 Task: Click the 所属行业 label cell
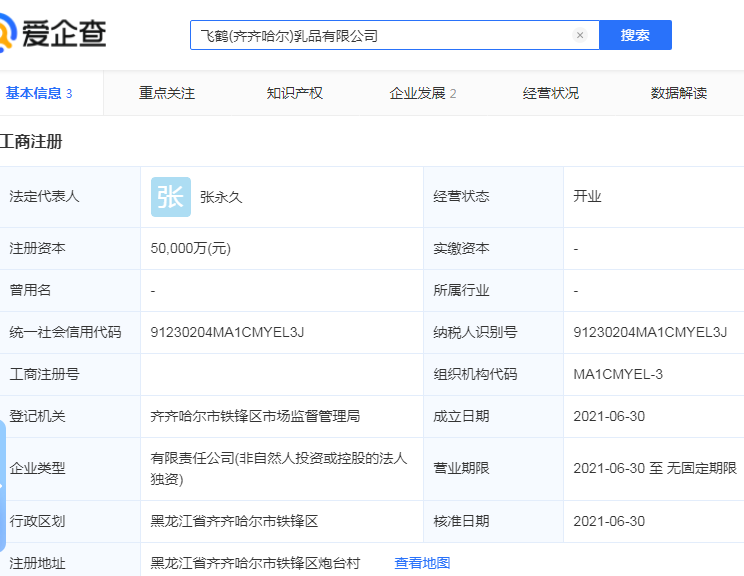(493, 290)
